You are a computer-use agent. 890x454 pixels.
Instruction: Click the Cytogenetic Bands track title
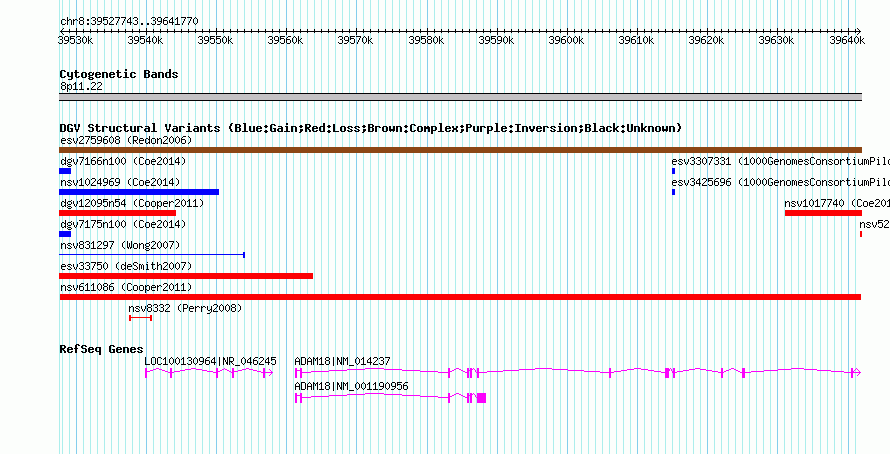pyautogui.click(x=119, y=74)
